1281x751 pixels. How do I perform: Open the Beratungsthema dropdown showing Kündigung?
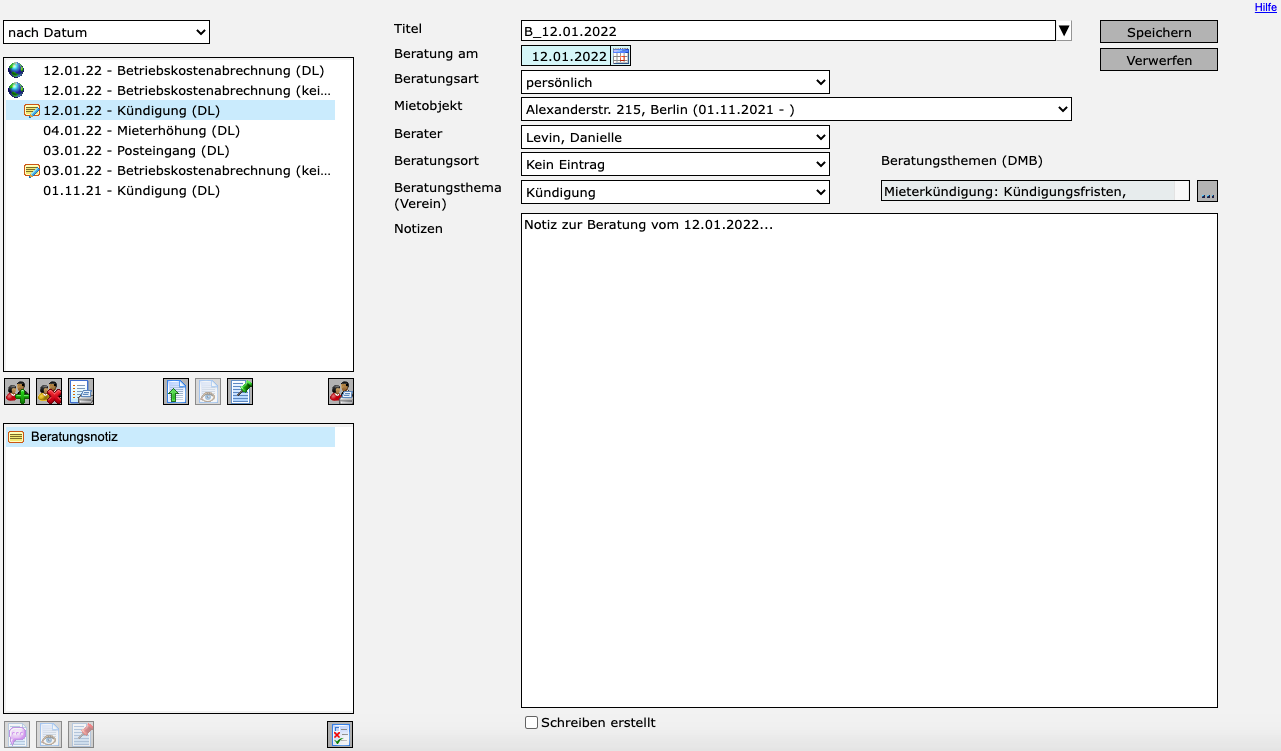point(675,192)
